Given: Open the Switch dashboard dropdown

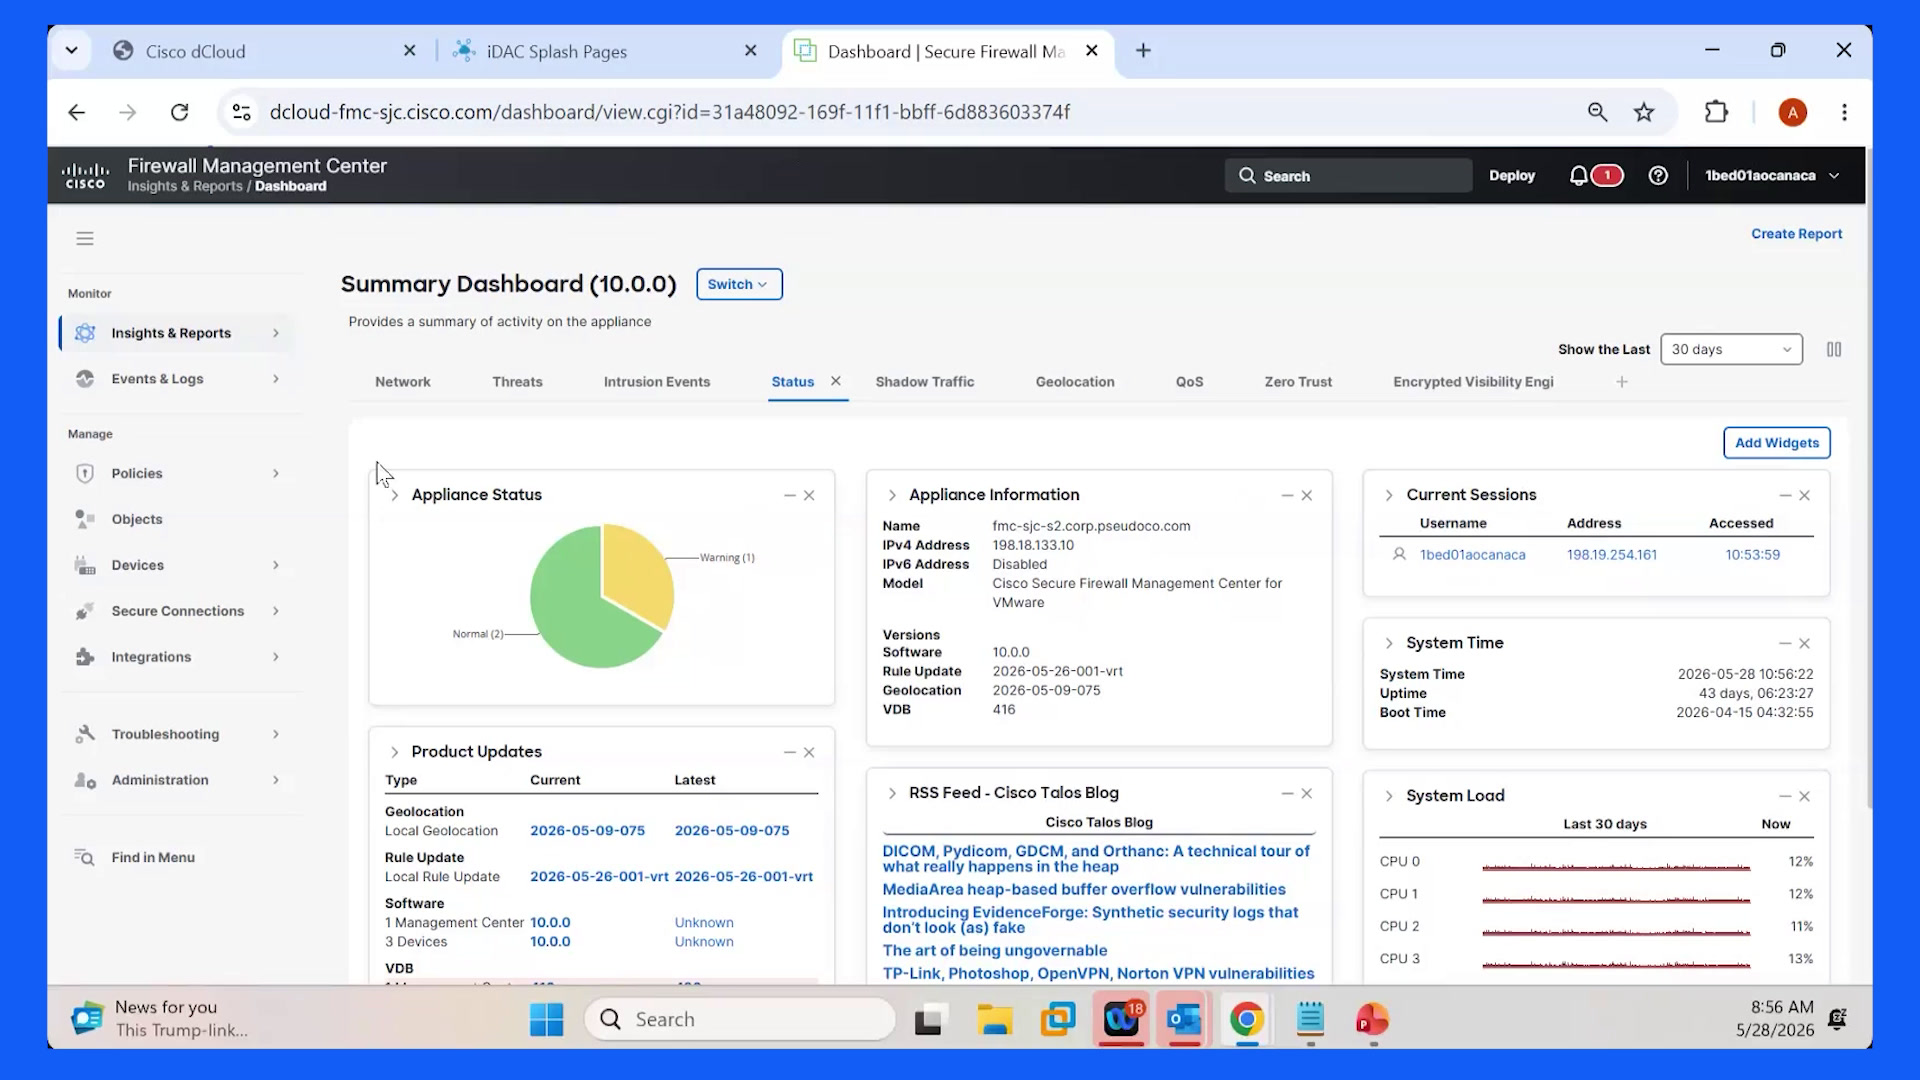Looking at the screenshot, I should tap(739, 284).
